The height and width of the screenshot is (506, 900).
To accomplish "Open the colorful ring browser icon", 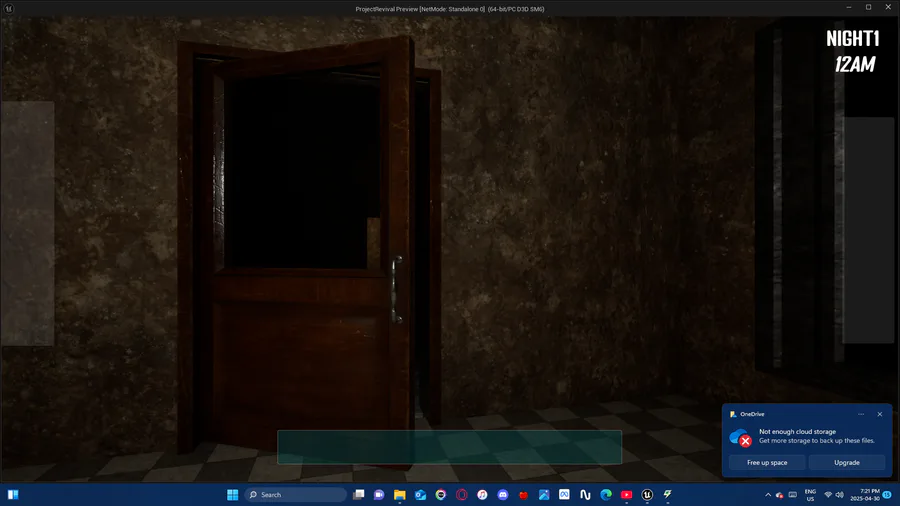I will point(441,495).
